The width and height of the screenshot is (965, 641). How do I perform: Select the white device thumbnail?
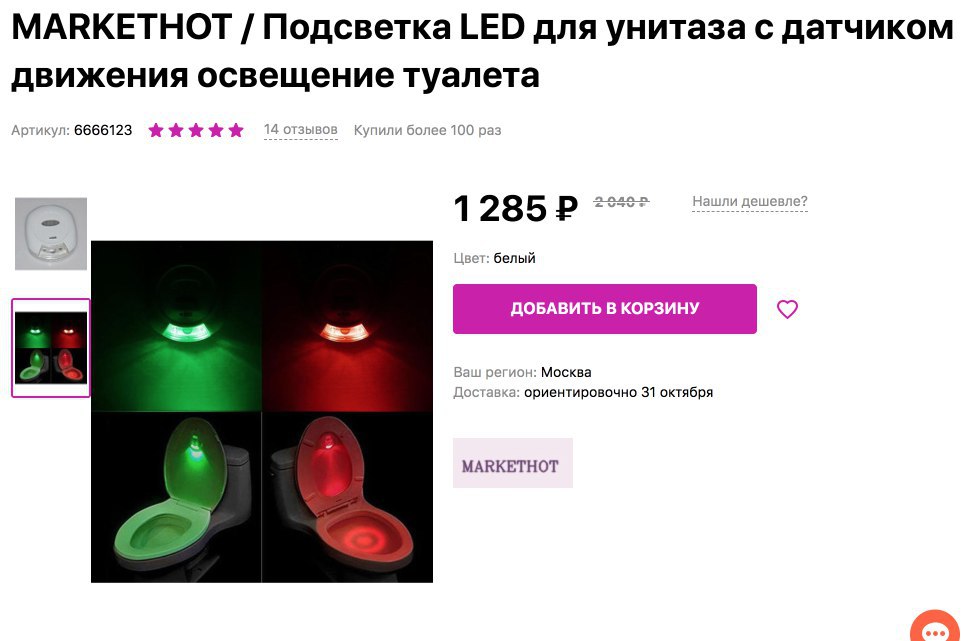pyautogui.click(x=51, y=234)
